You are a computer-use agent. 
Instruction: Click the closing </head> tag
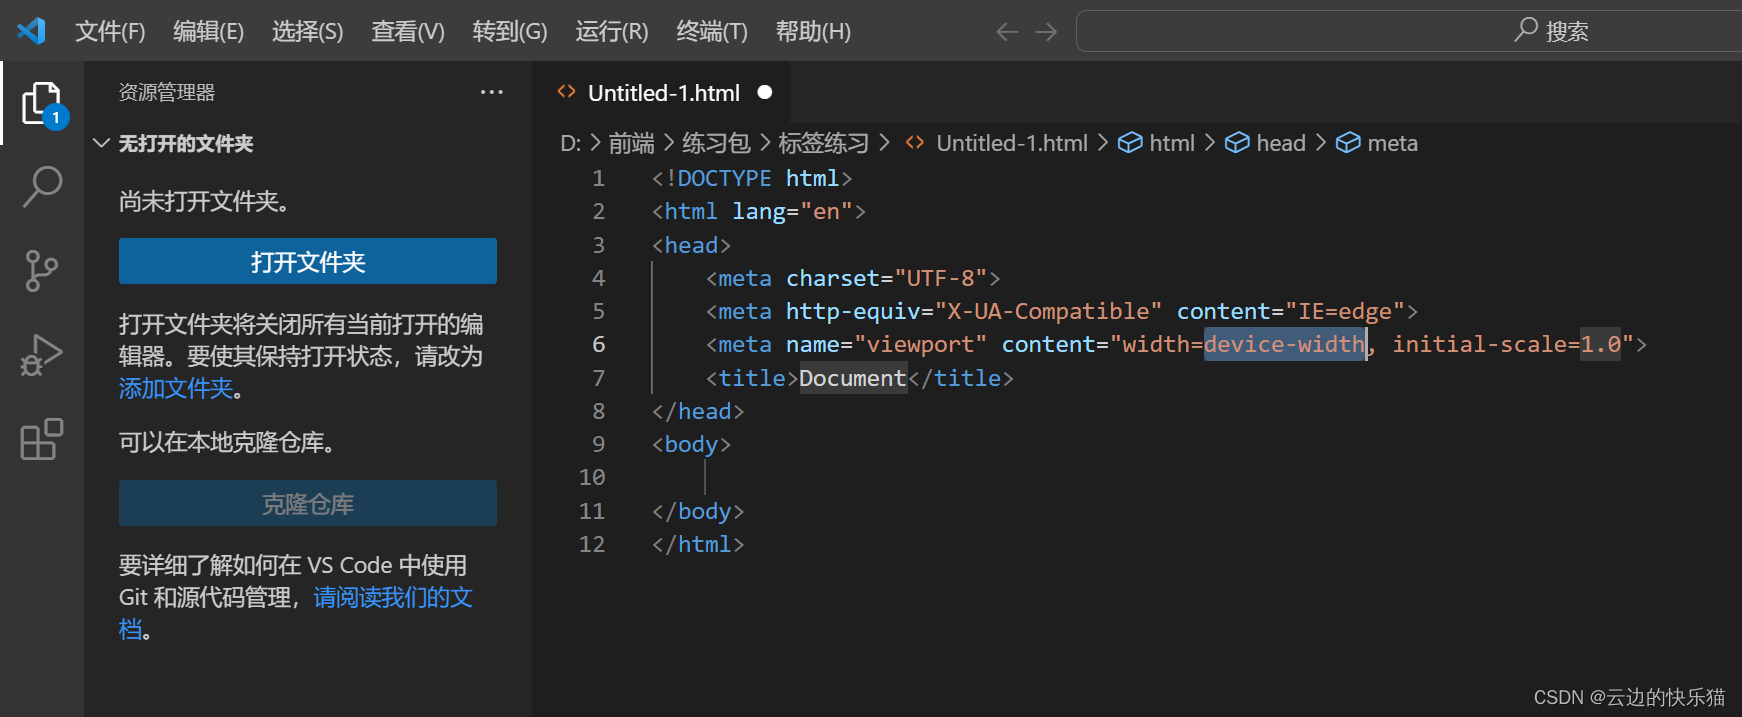coord(698,411)
